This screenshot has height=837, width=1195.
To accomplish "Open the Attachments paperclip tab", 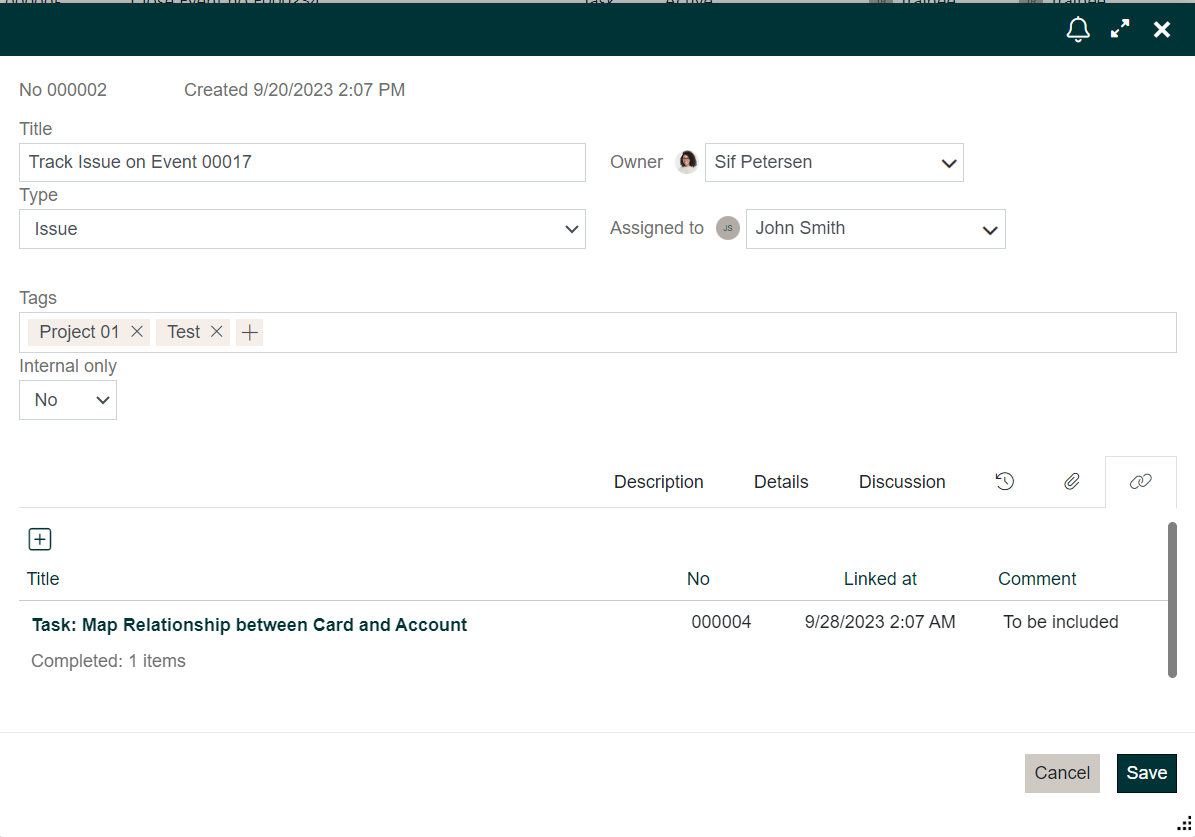I will coord(1071,481).
